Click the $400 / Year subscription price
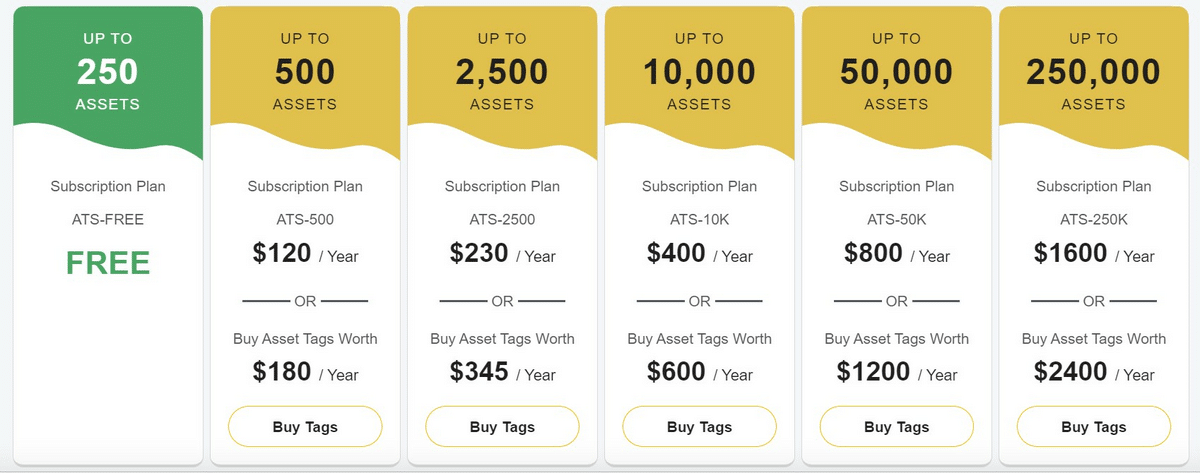 tap(699, 254)
